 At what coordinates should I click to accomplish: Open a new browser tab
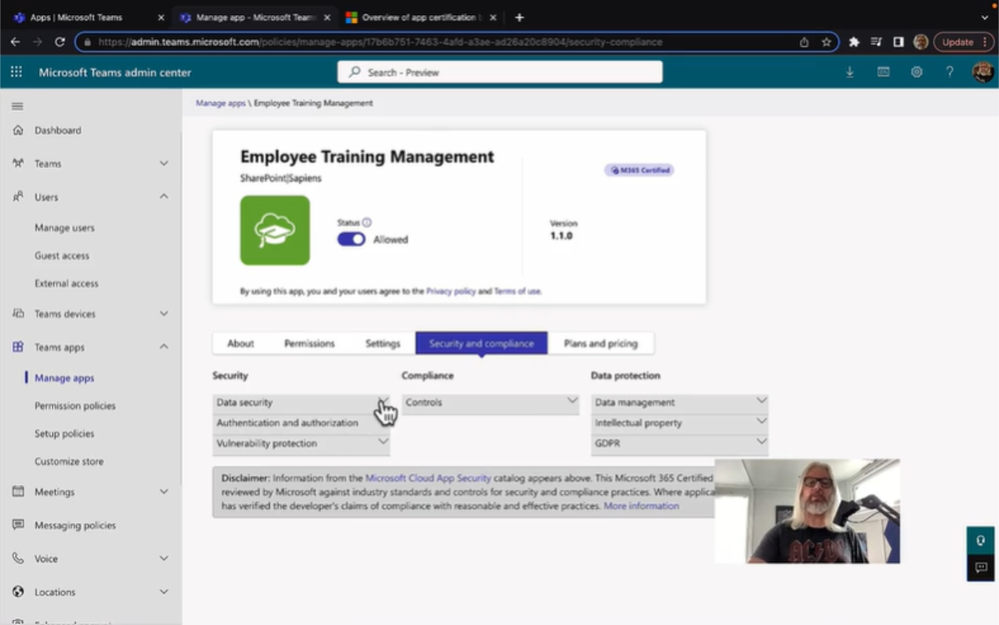(x=519, y=17)
